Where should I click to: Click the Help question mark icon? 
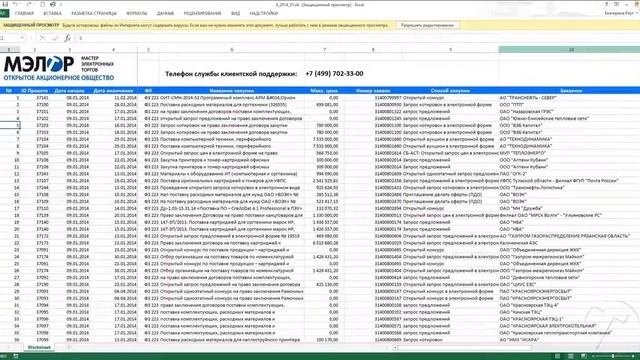[606, 4]
